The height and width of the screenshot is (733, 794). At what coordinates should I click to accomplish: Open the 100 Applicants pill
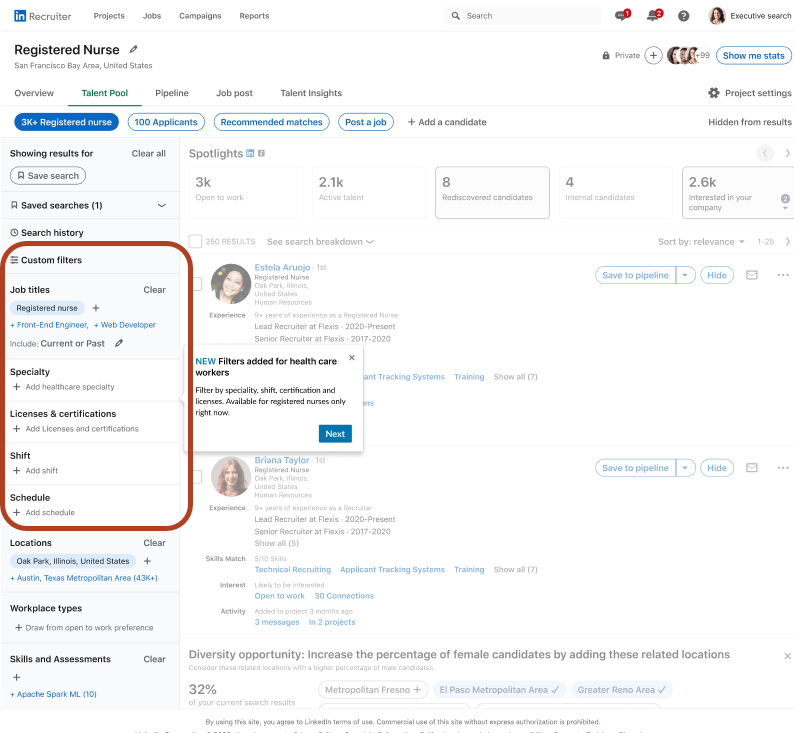(x=166, y=122)
